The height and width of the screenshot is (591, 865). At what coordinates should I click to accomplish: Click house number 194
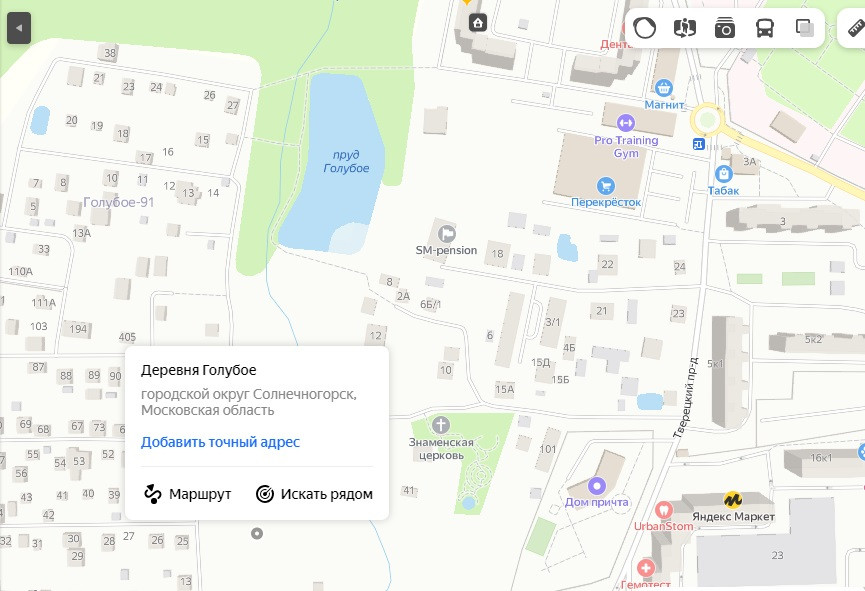coord(78,329)
